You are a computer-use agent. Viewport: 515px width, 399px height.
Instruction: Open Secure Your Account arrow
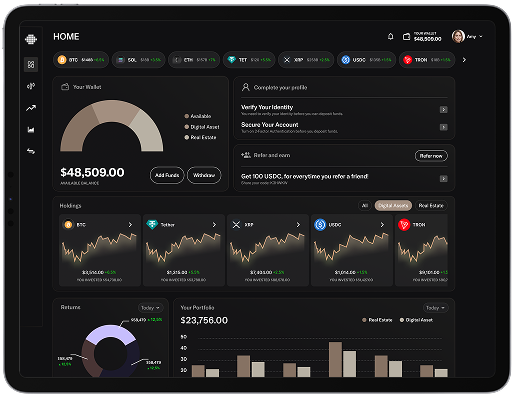point(443,127)
